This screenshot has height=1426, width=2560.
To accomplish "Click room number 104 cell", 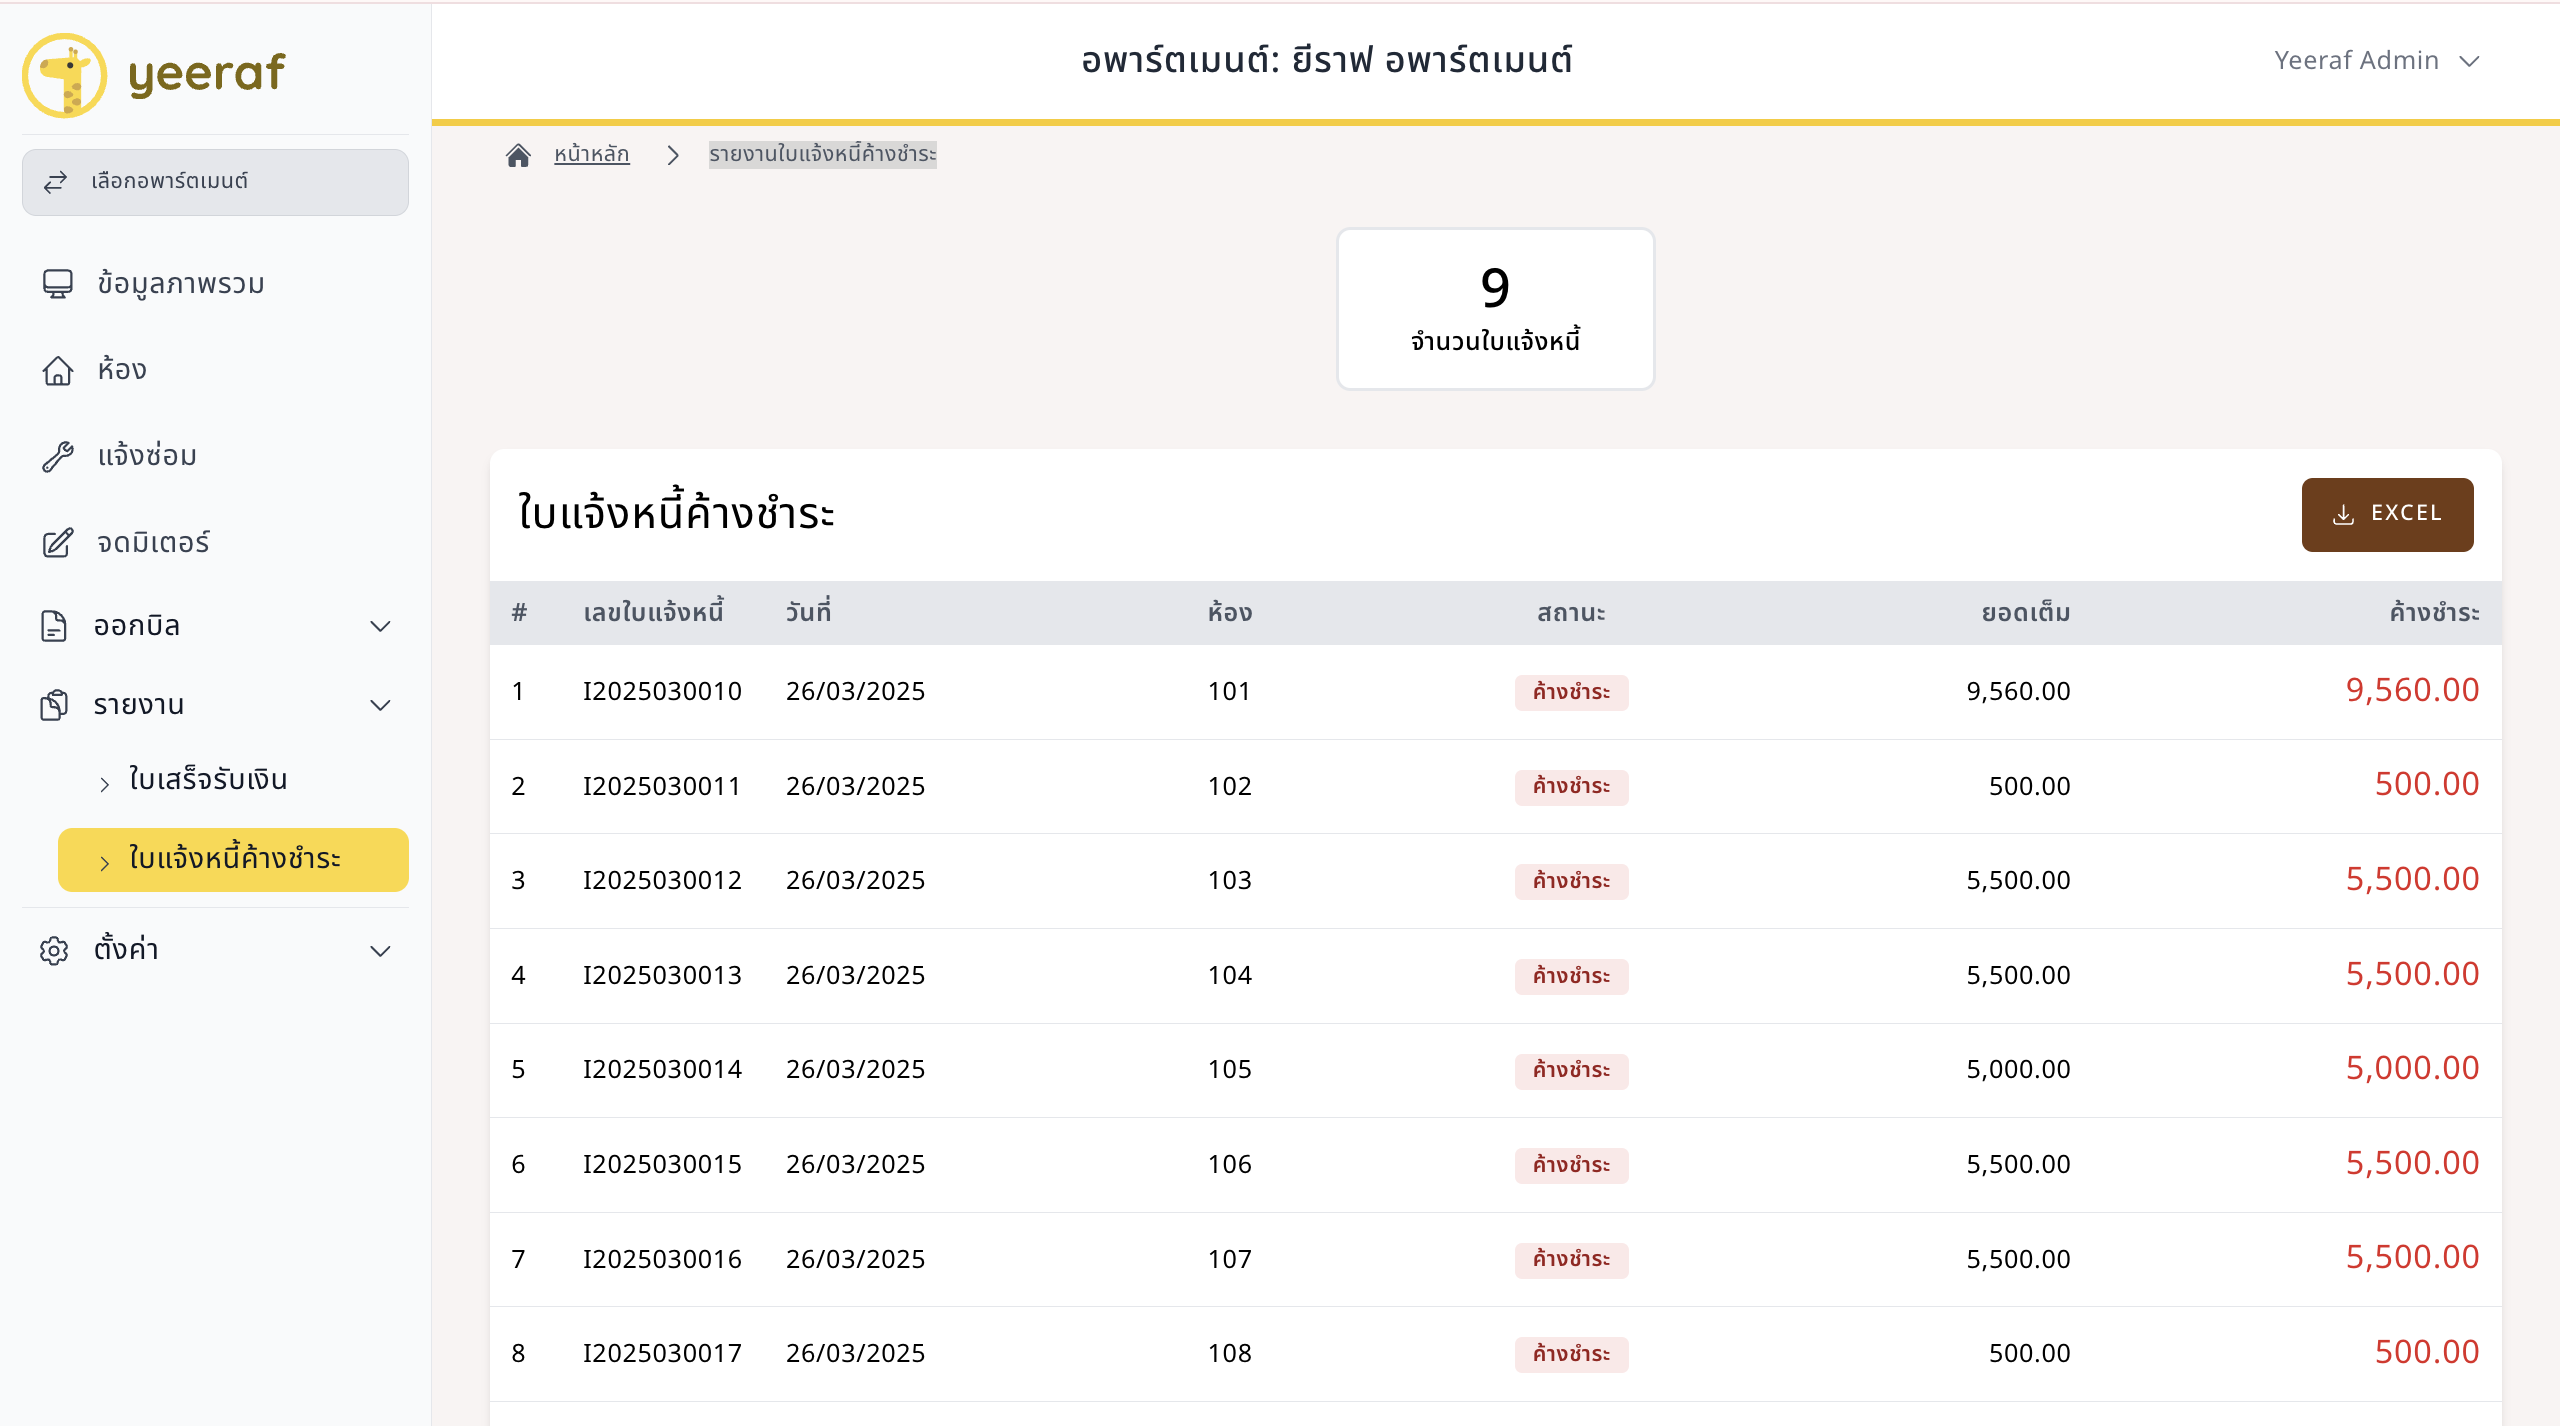I will coord(1230,975).
